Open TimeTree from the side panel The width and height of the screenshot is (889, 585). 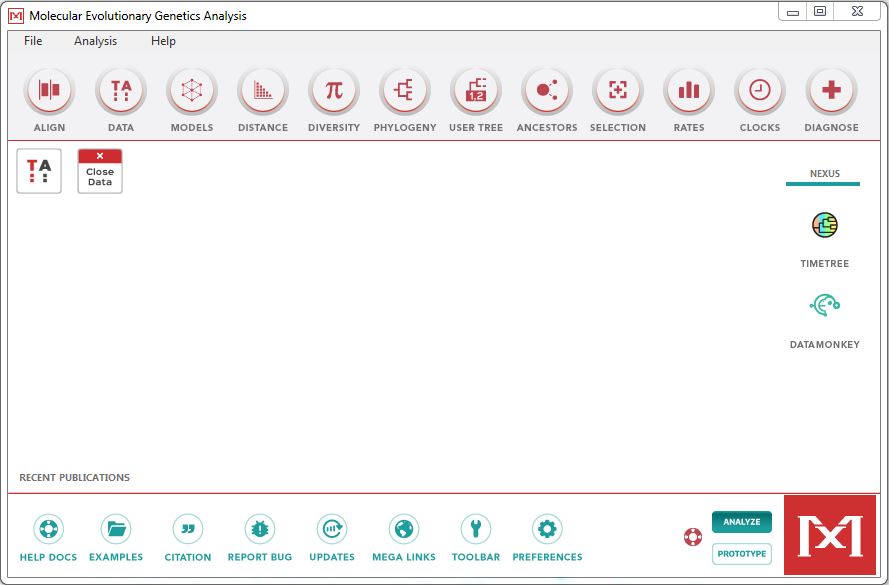pos(824,226)
